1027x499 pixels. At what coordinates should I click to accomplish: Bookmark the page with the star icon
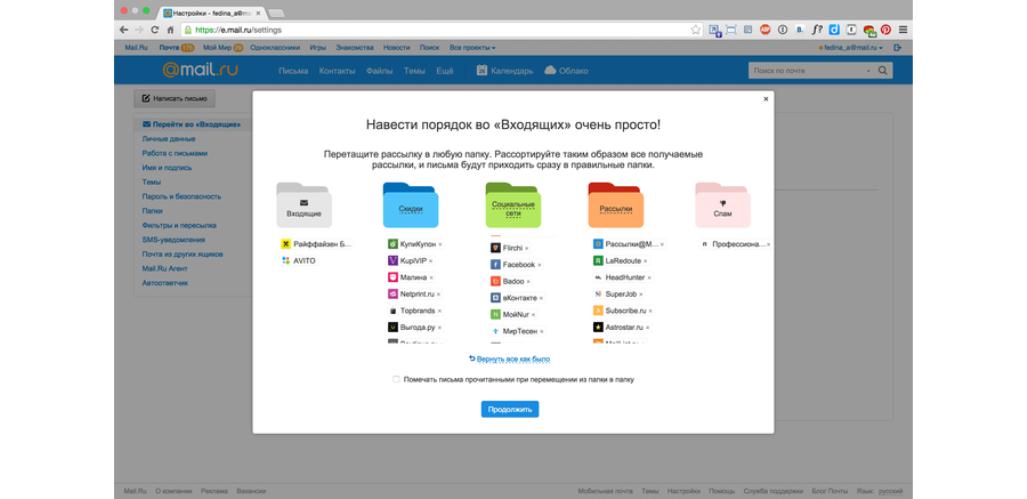[696, 30]
